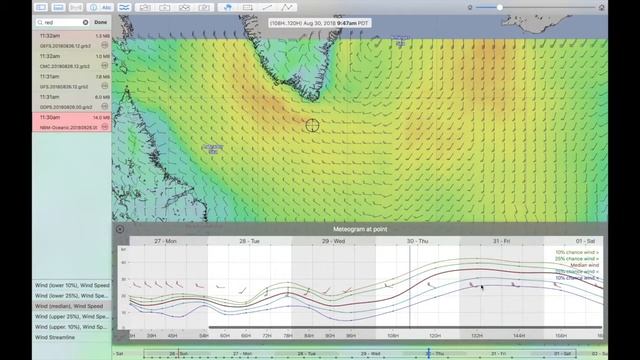Click the '10% chance wind >' legend label

[x=577, y=252]
